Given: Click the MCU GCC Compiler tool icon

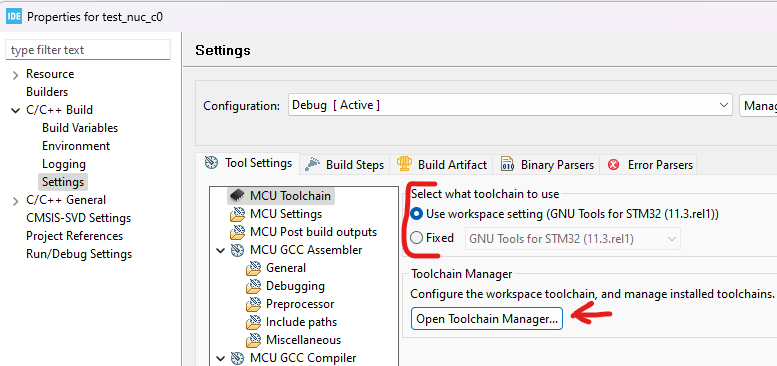Looking at the screenshot, I should (238, 358).
